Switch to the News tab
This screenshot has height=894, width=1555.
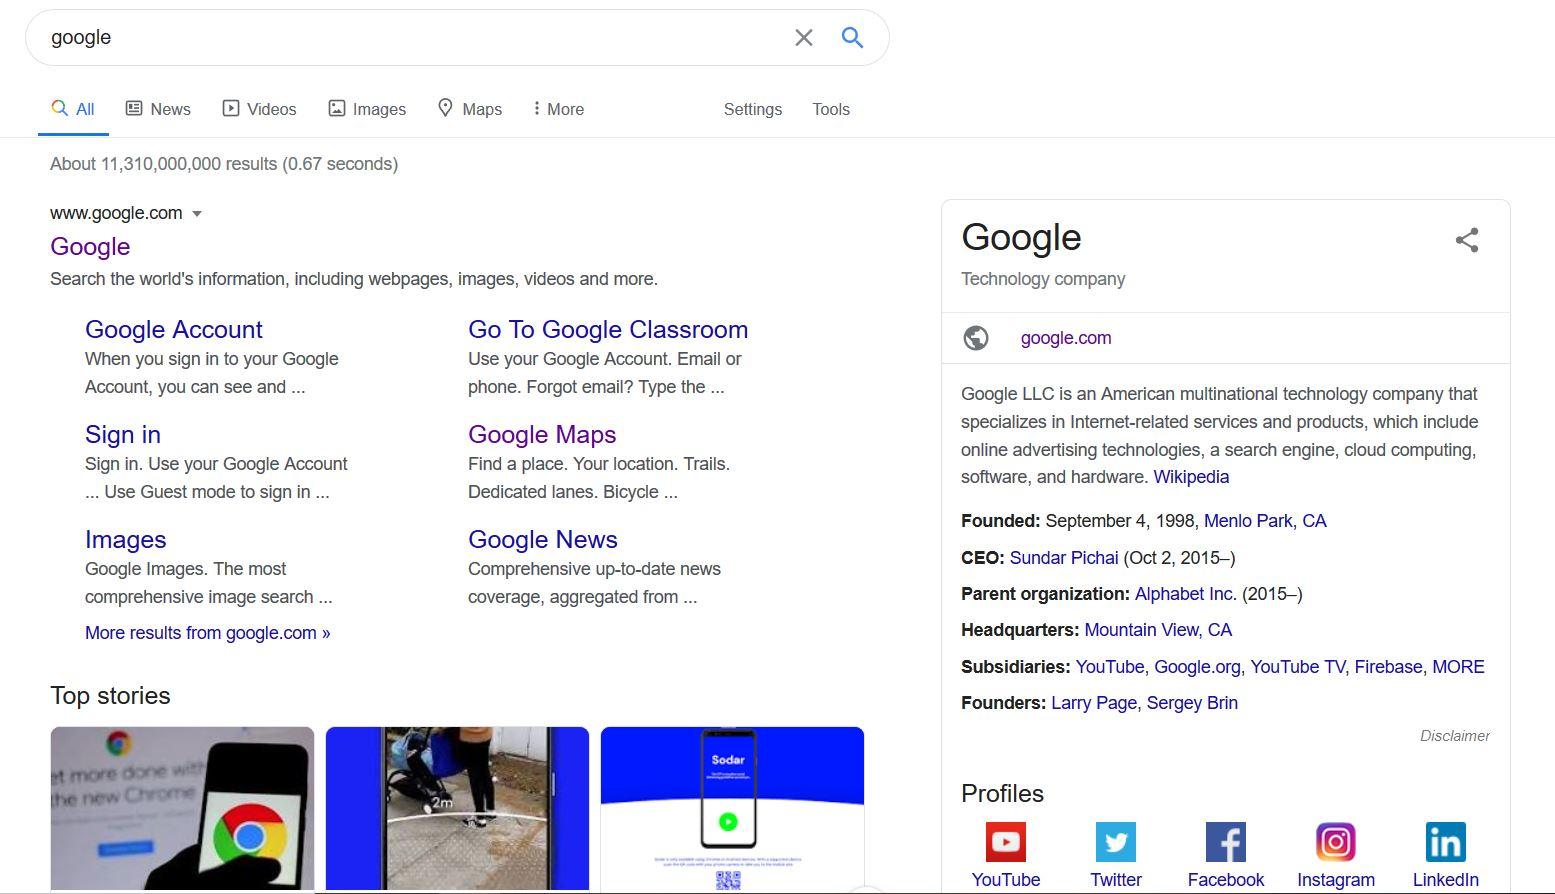(158, 109)
